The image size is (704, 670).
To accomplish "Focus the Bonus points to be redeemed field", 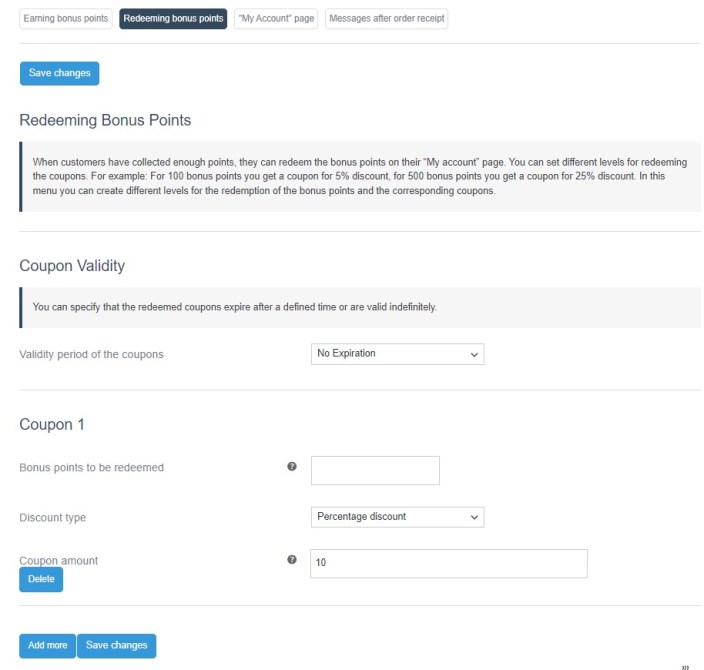I will (375, 470).
